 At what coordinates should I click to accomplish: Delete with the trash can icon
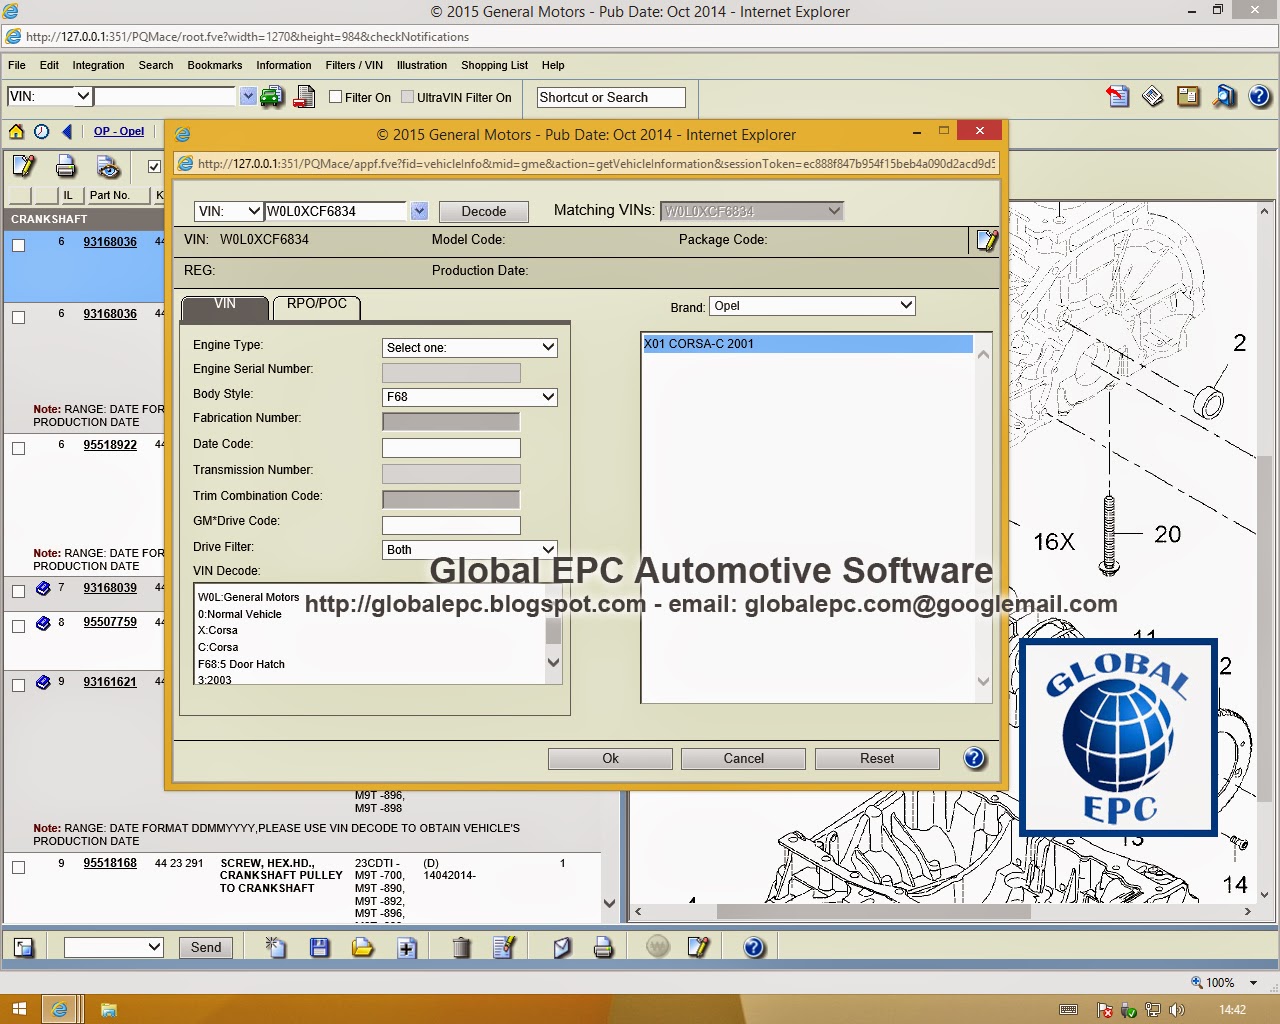[461, 946]
